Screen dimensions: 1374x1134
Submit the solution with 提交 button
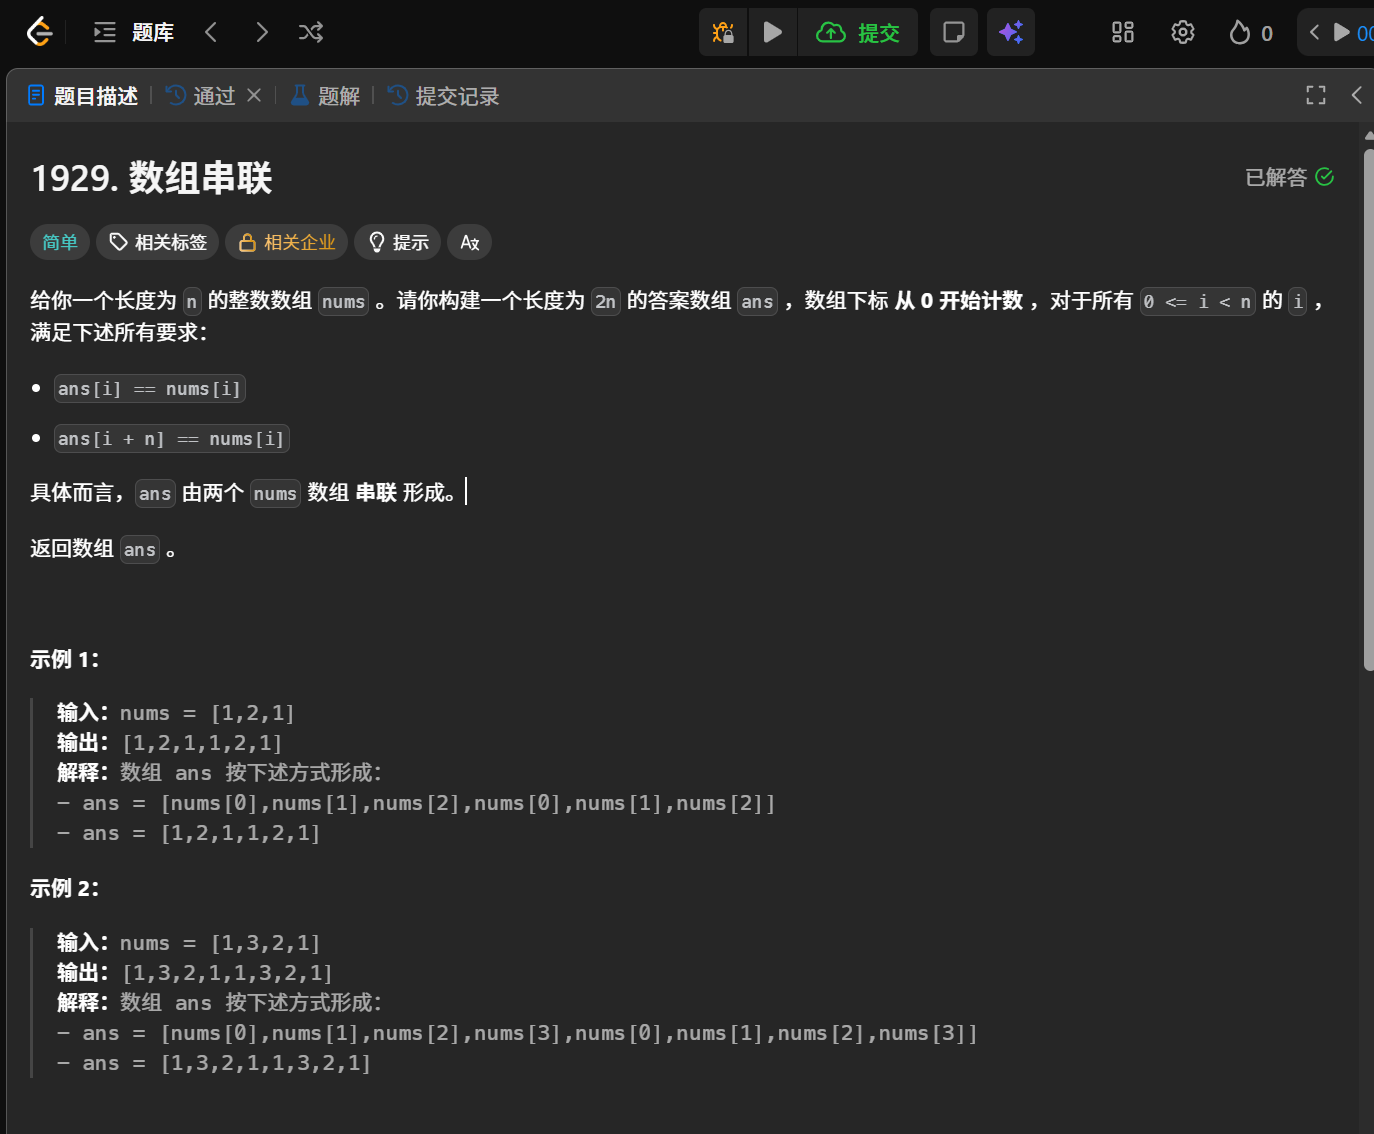(858, 32)
